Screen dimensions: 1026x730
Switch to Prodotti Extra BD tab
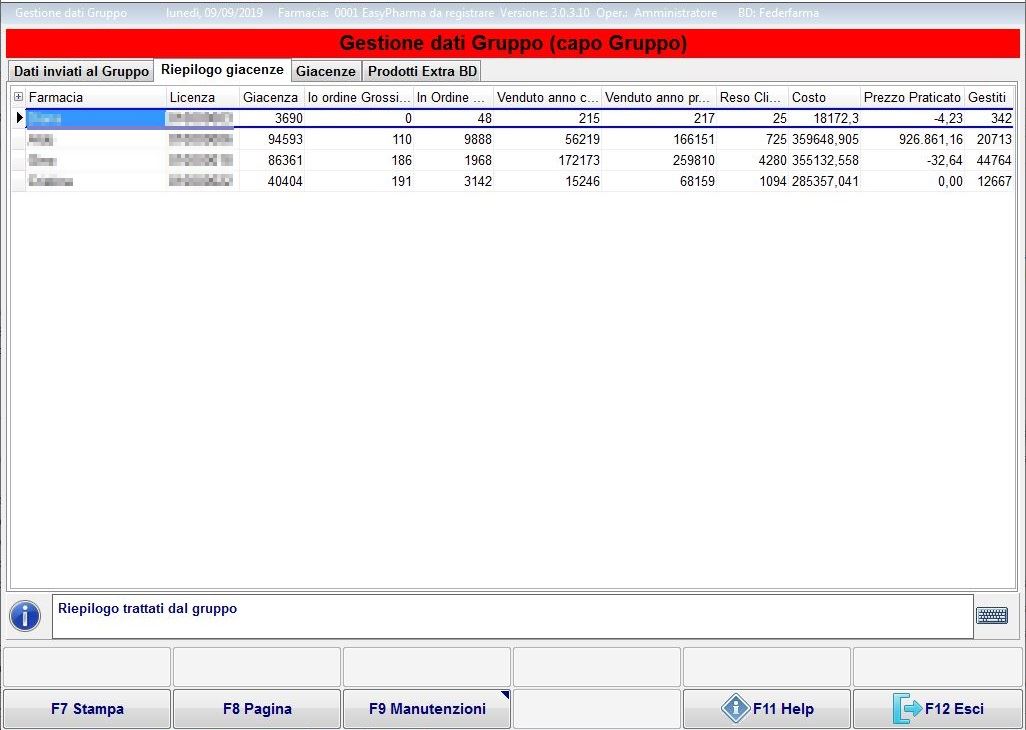[422, 72]
